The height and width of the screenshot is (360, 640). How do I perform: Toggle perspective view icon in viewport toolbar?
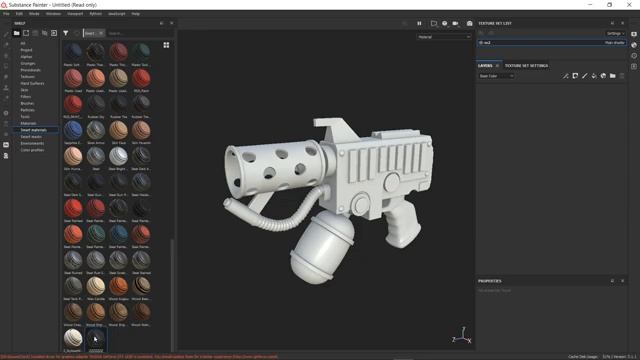tap(434, 23)
